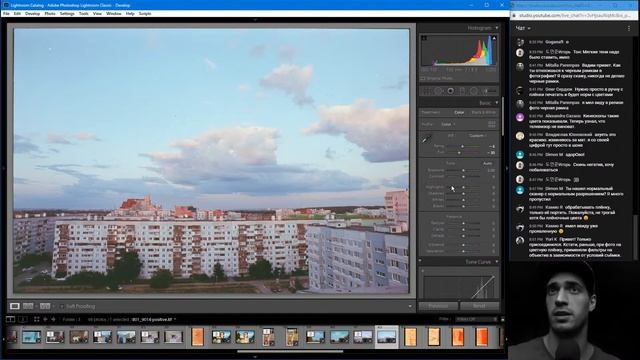Open the chat mode dropdown (Чат)
This screenshot has width=640, height=360.
click(523, 28)
